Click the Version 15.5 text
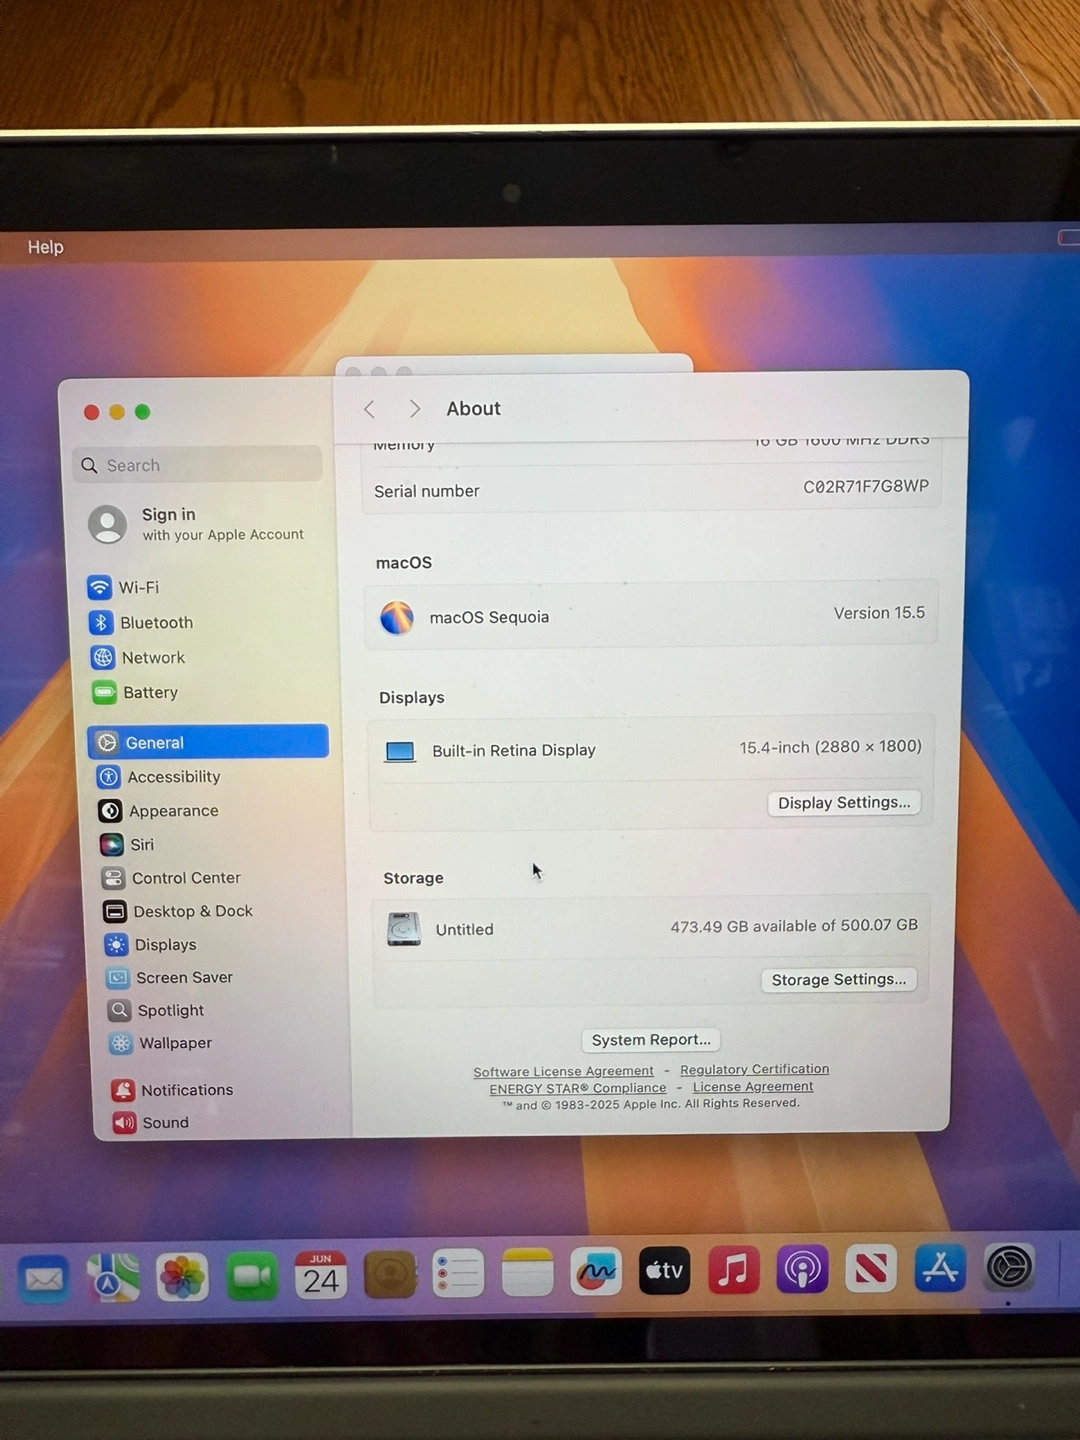Image resolution: width=1080 pixels, height=1440 pixels. [x=880, y=613]
